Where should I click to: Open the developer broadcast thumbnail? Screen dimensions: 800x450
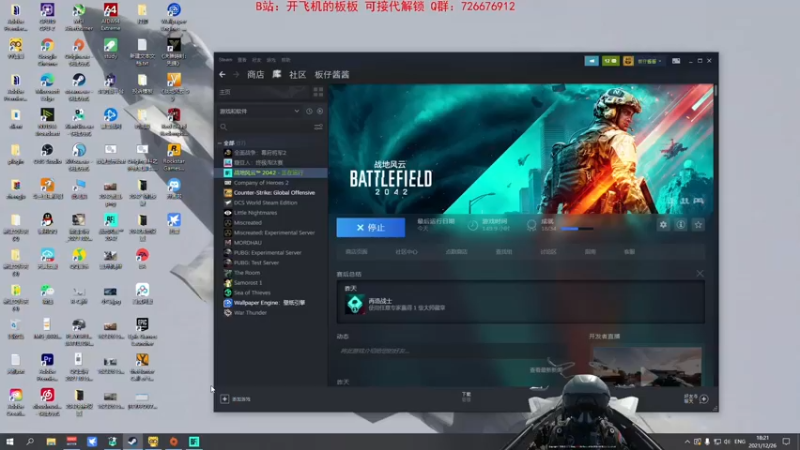point(646,366)
